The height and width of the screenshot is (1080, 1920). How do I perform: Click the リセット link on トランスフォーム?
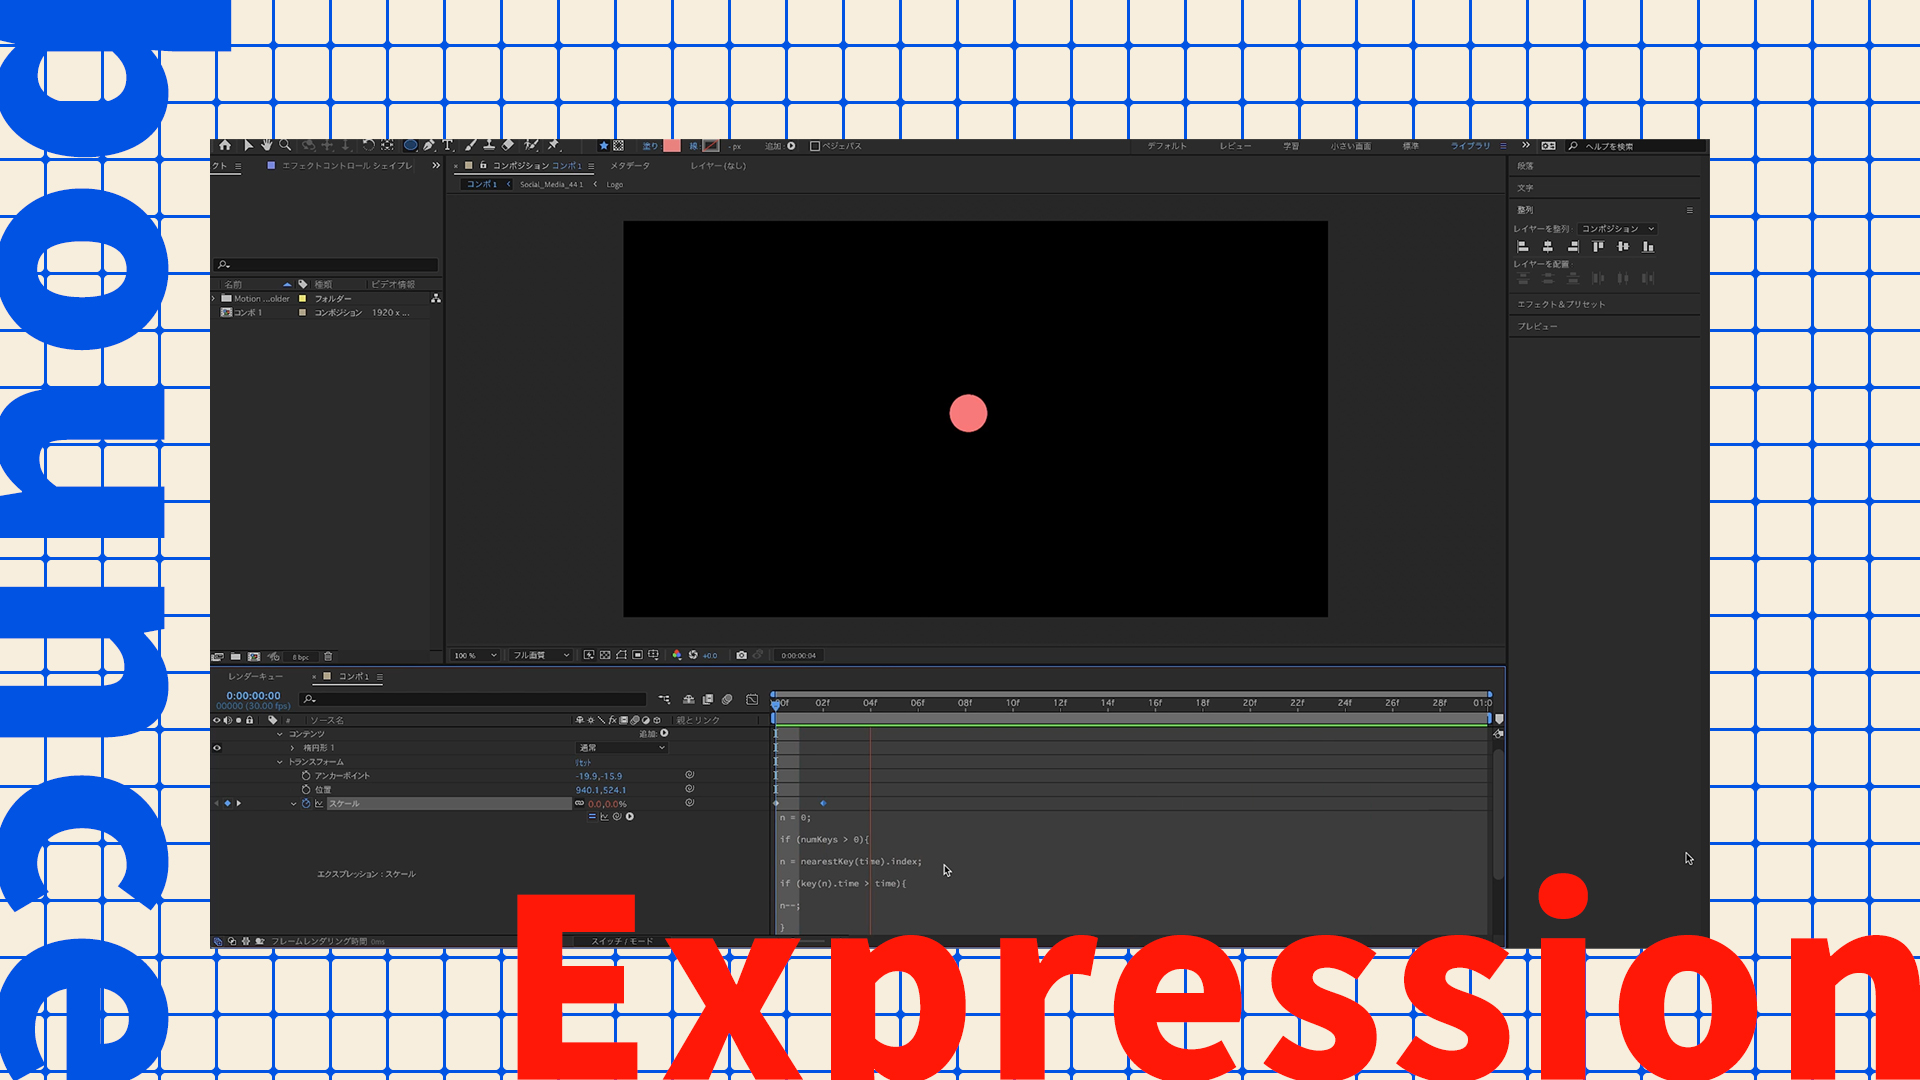click(583, 762)
